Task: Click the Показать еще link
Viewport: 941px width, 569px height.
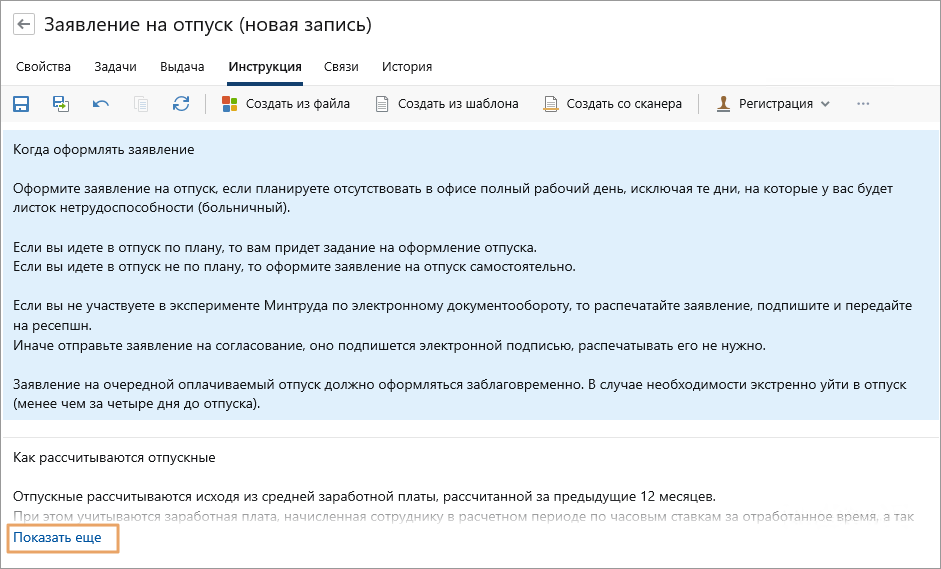Action: 57,538
